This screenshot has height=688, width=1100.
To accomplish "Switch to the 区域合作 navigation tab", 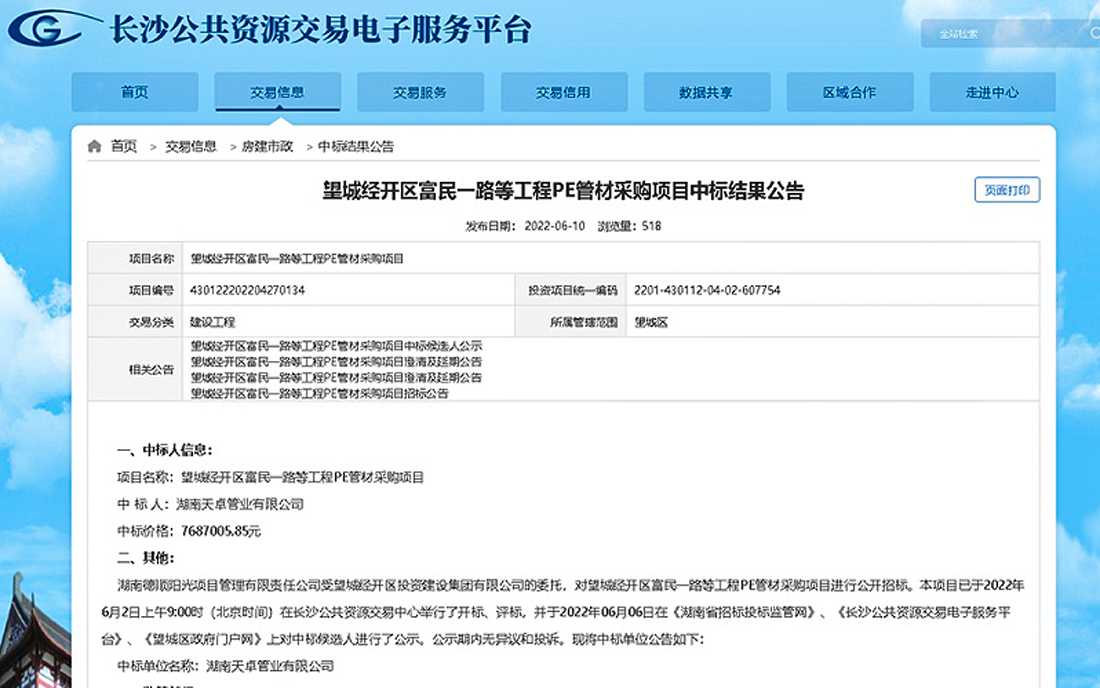I will (x=849, y=92).
